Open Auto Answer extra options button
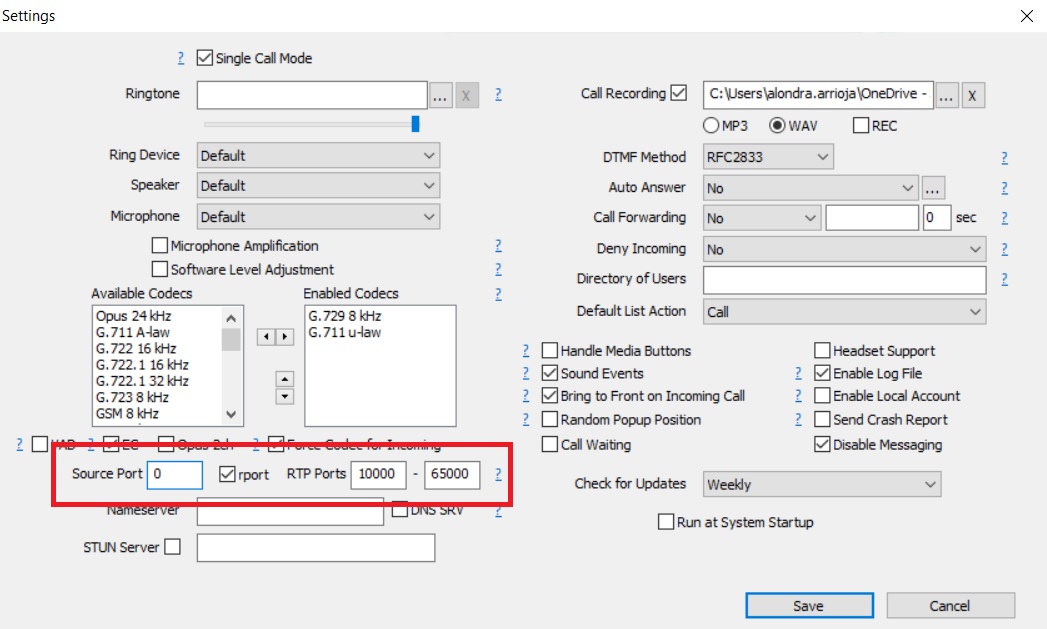Screen dimensions: 1047x629 (x=933, y=188)
